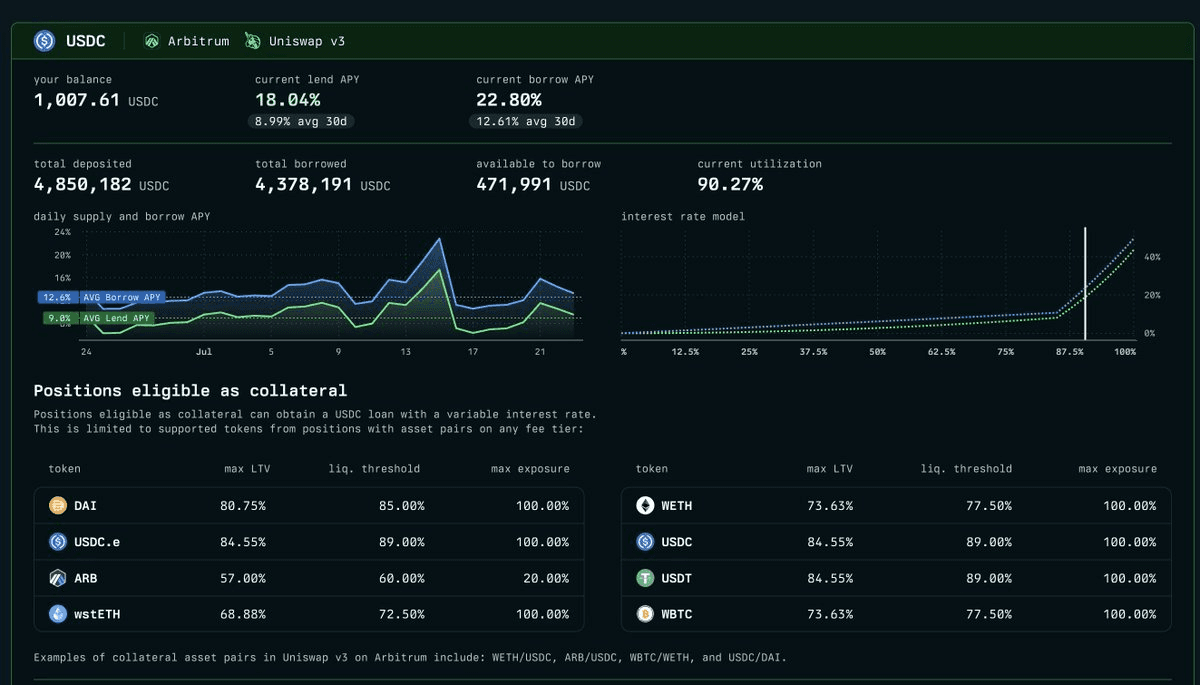Viewport: 1200px width, 685px height.
Task: Click the 4,850,182 total deposited value
Action: [83, 185]
